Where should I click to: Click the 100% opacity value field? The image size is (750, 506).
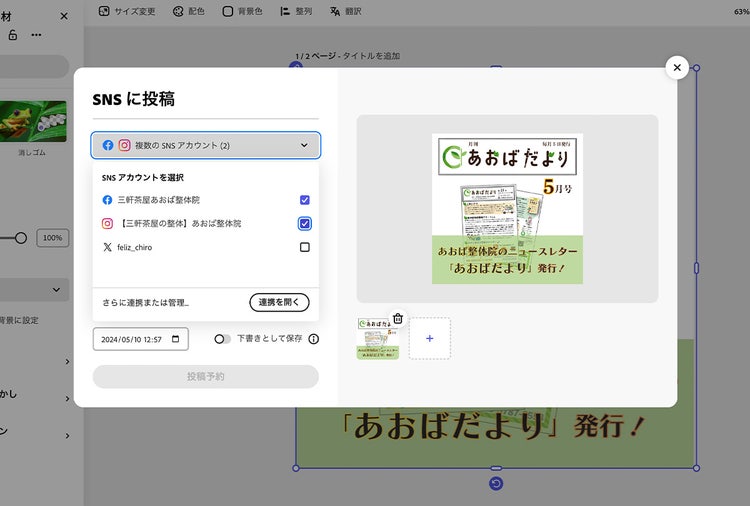pyautogui.click(x=53, y=238)
